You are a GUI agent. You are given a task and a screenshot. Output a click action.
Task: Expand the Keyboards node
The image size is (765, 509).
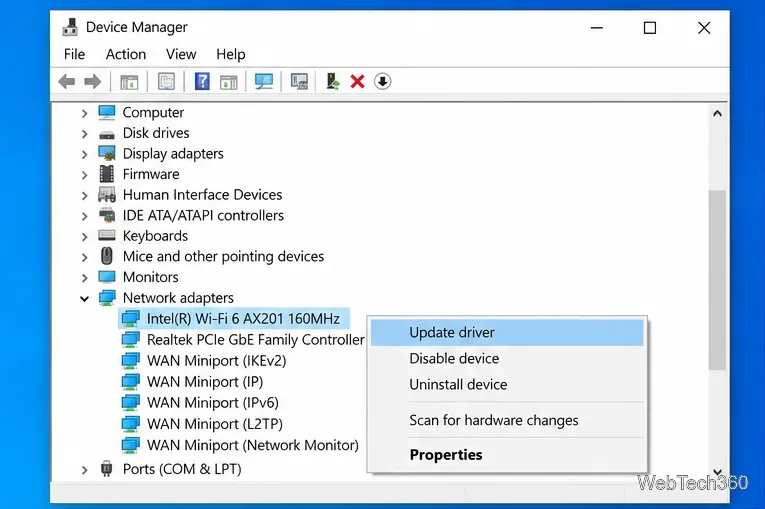[x=84, y=237]
